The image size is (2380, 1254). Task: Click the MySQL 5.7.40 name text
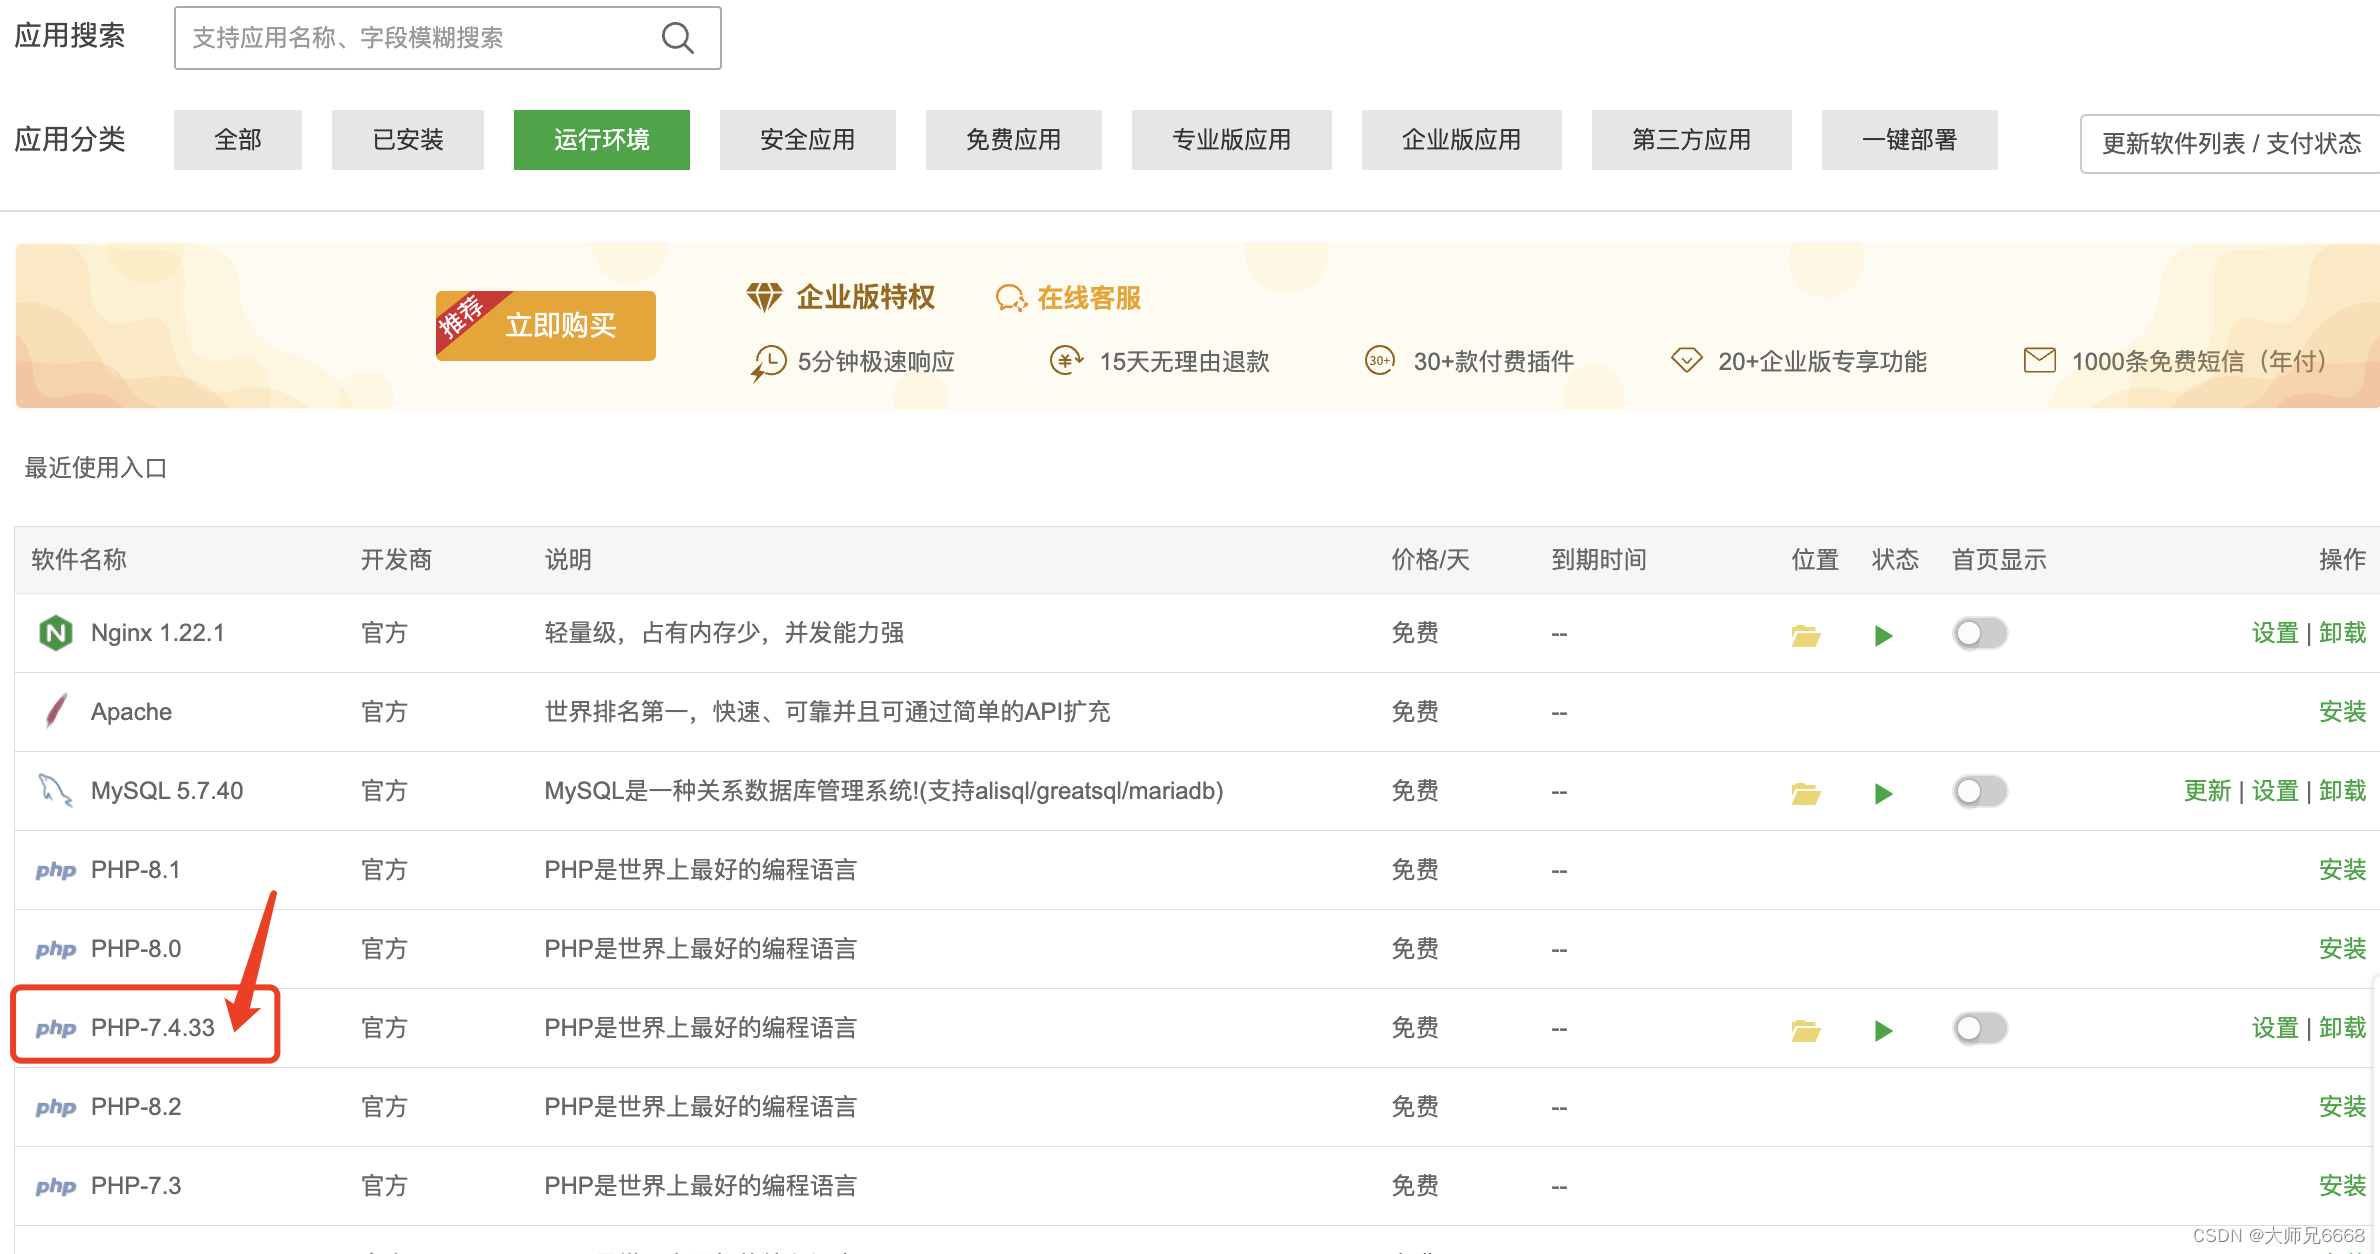pyautogui.click(x=167, y=791)
